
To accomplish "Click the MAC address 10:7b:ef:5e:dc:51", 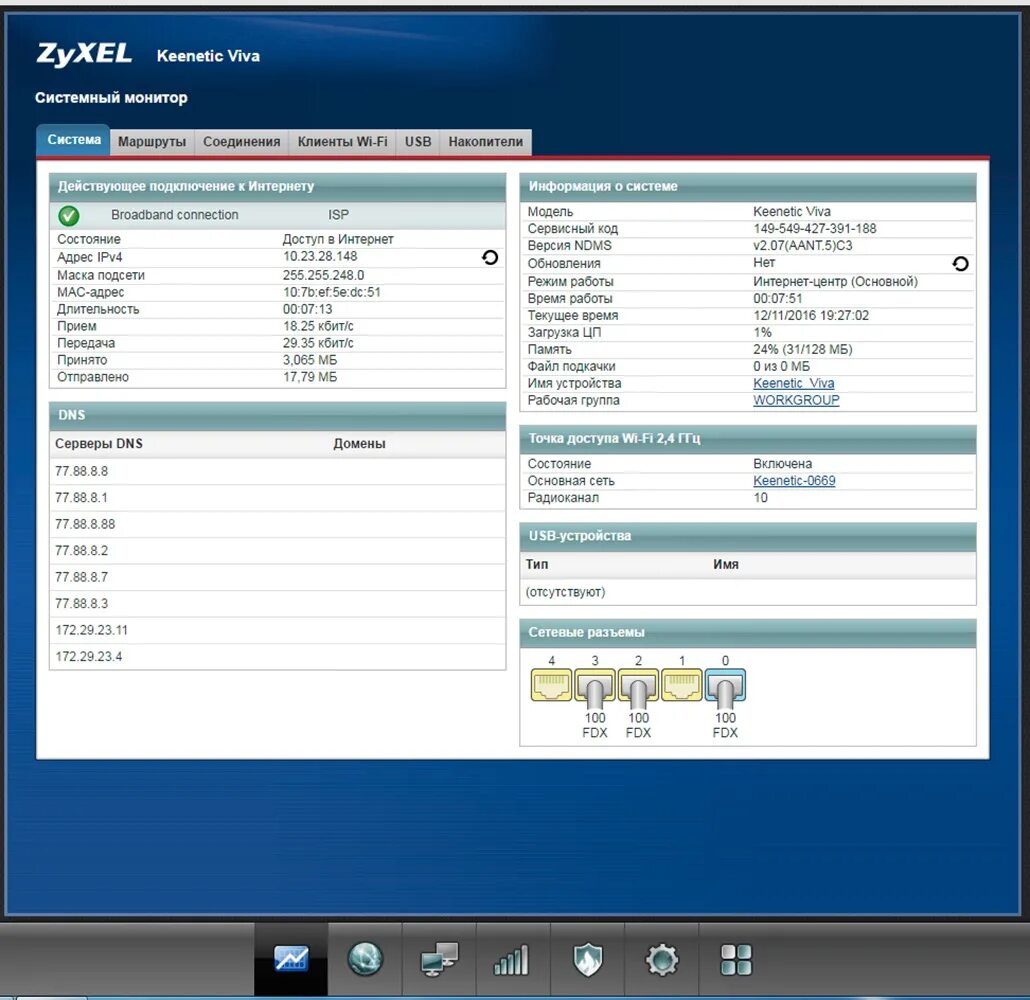I will click(x=332, y=292).
